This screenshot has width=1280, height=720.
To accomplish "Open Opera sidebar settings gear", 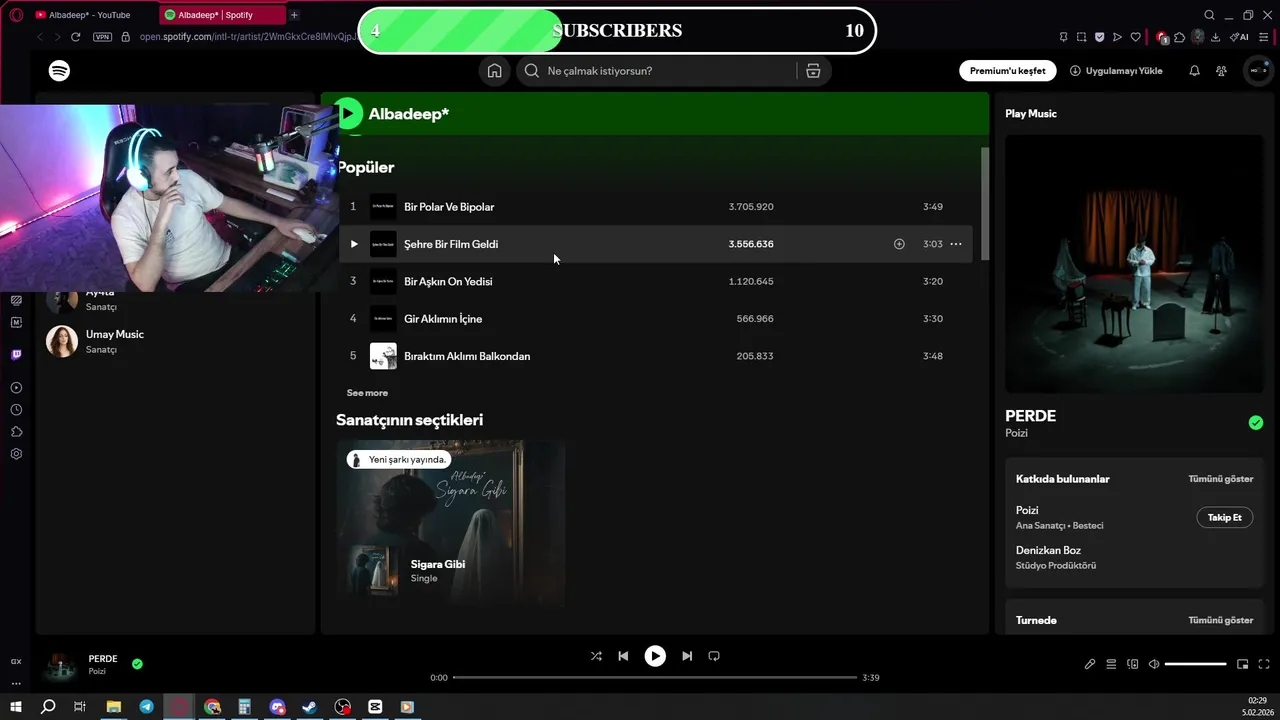I will [16, 454].
